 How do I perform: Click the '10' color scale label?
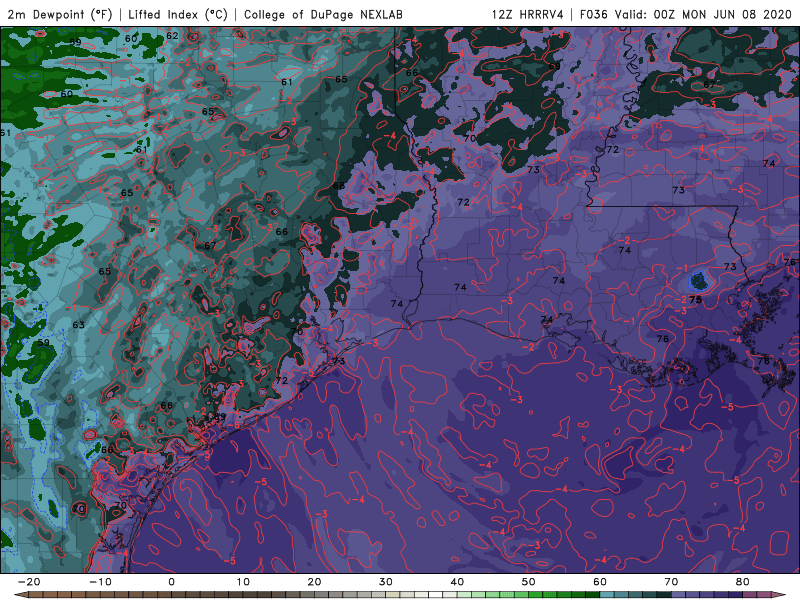pos(243,582)
